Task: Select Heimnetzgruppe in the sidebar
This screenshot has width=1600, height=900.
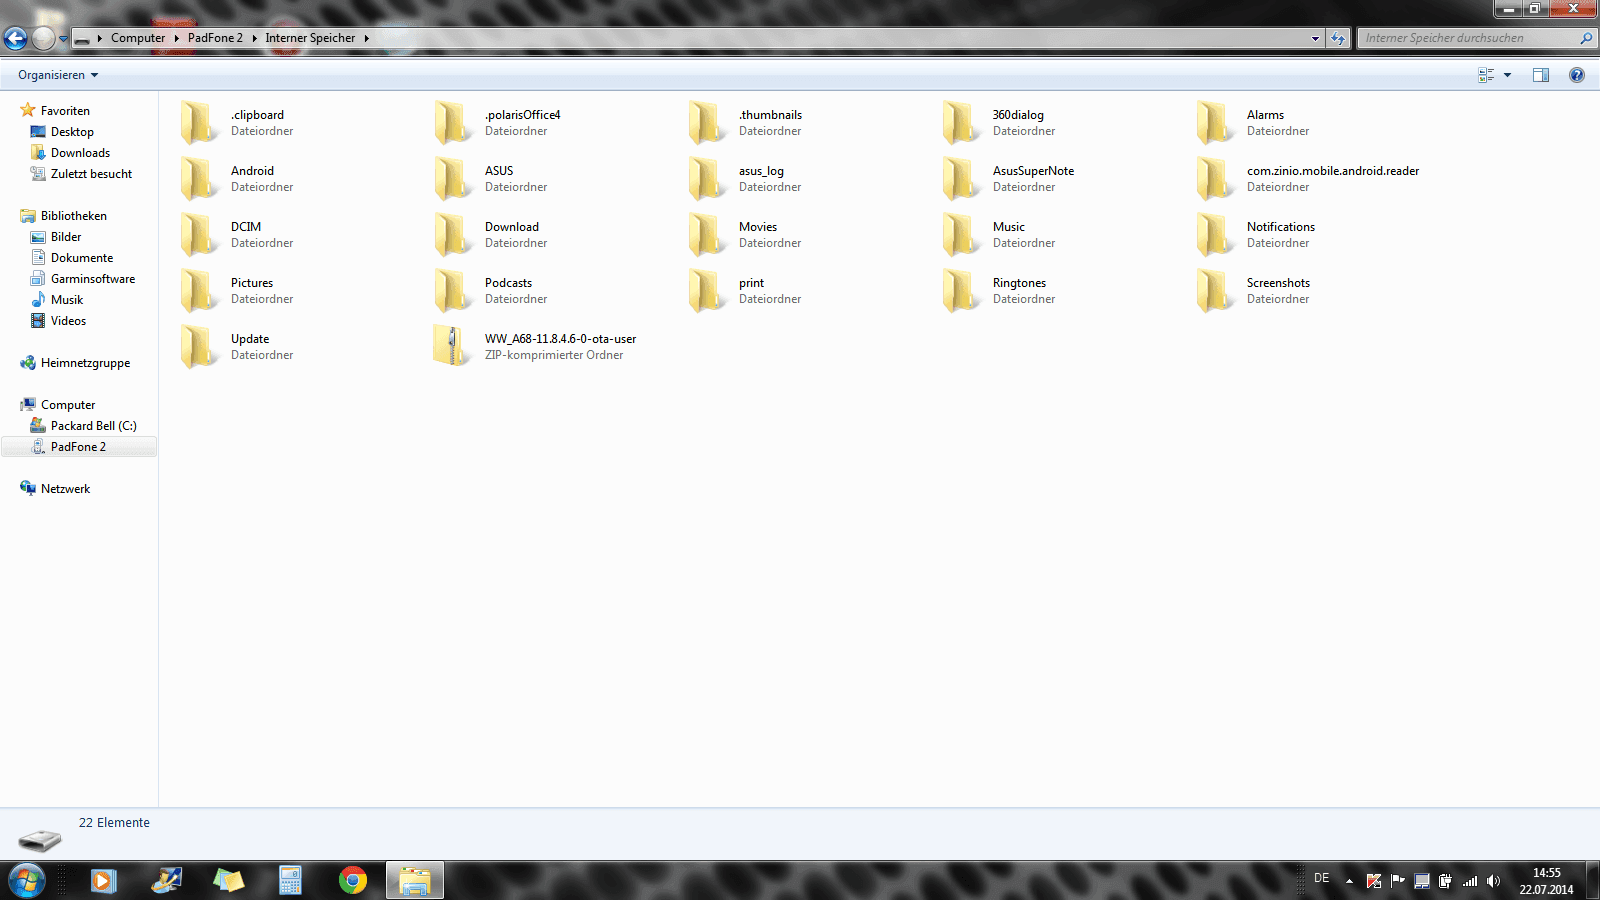Action: [x=85, y=363]
